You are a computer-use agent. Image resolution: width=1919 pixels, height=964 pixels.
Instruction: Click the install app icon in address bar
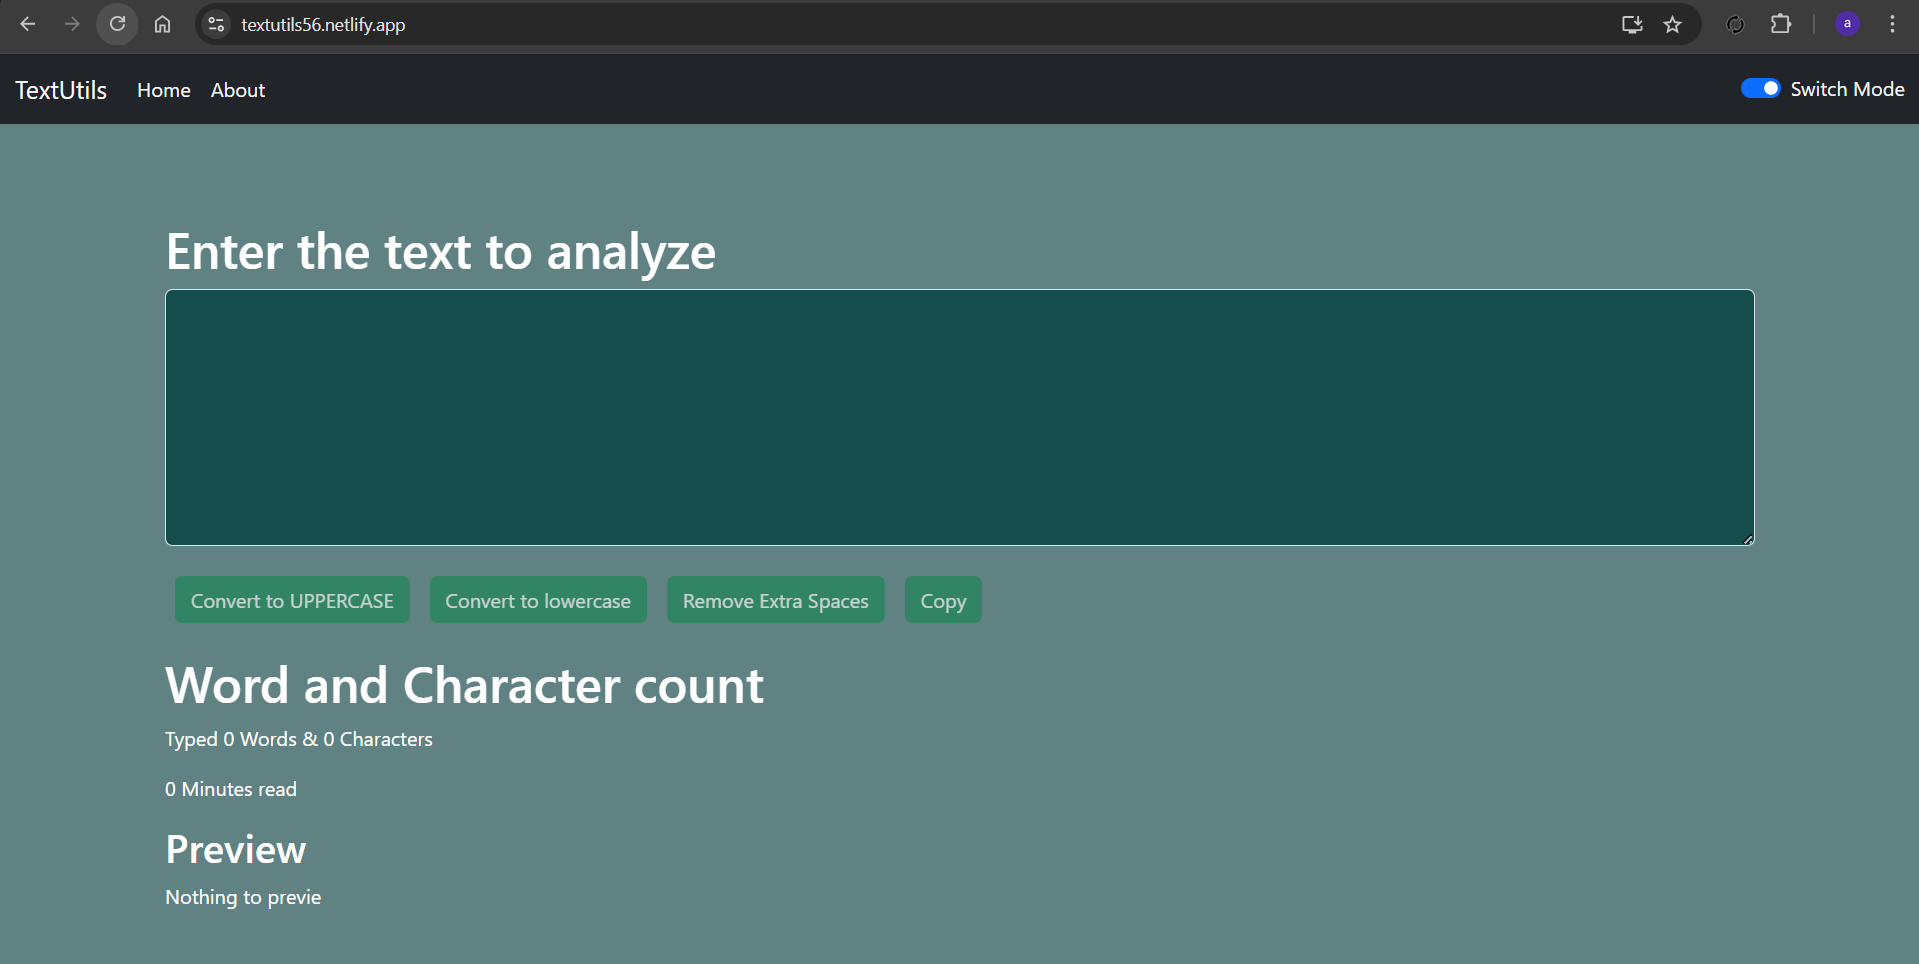[1632, 24]
